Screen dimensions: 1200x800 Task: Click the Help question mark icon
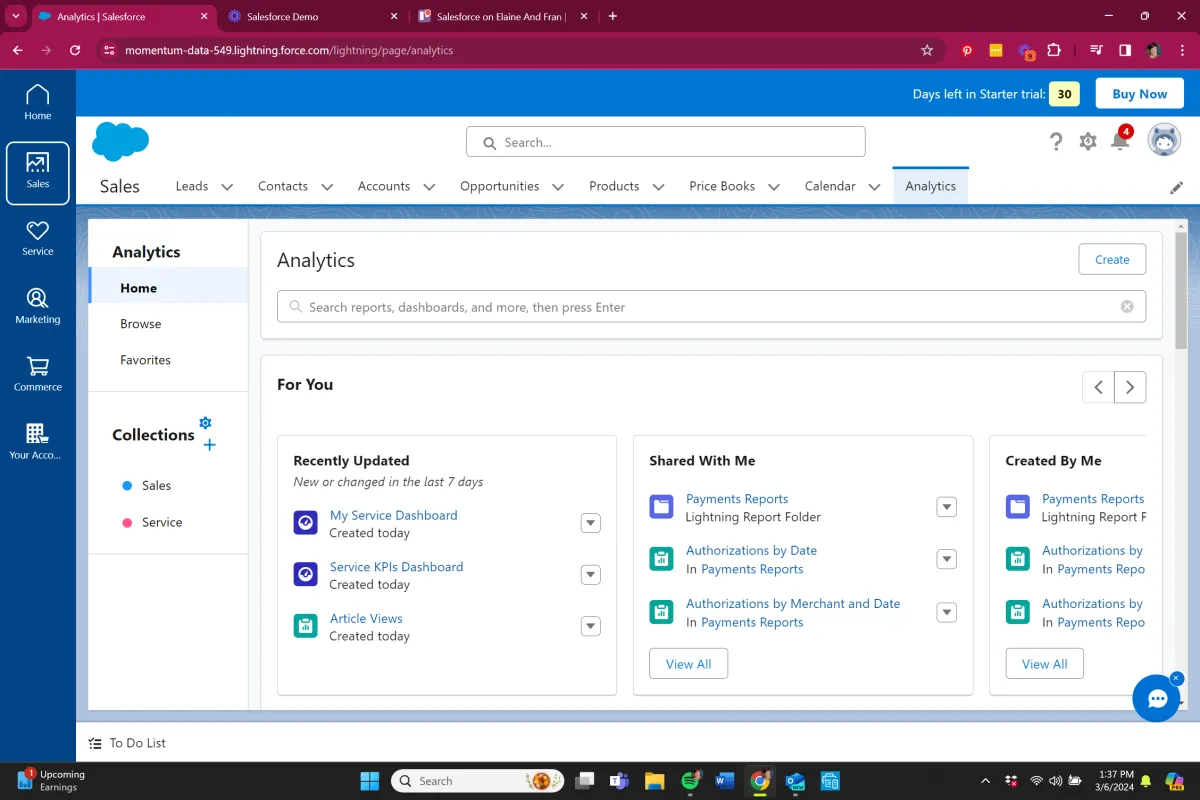(x=1056, y=142)
